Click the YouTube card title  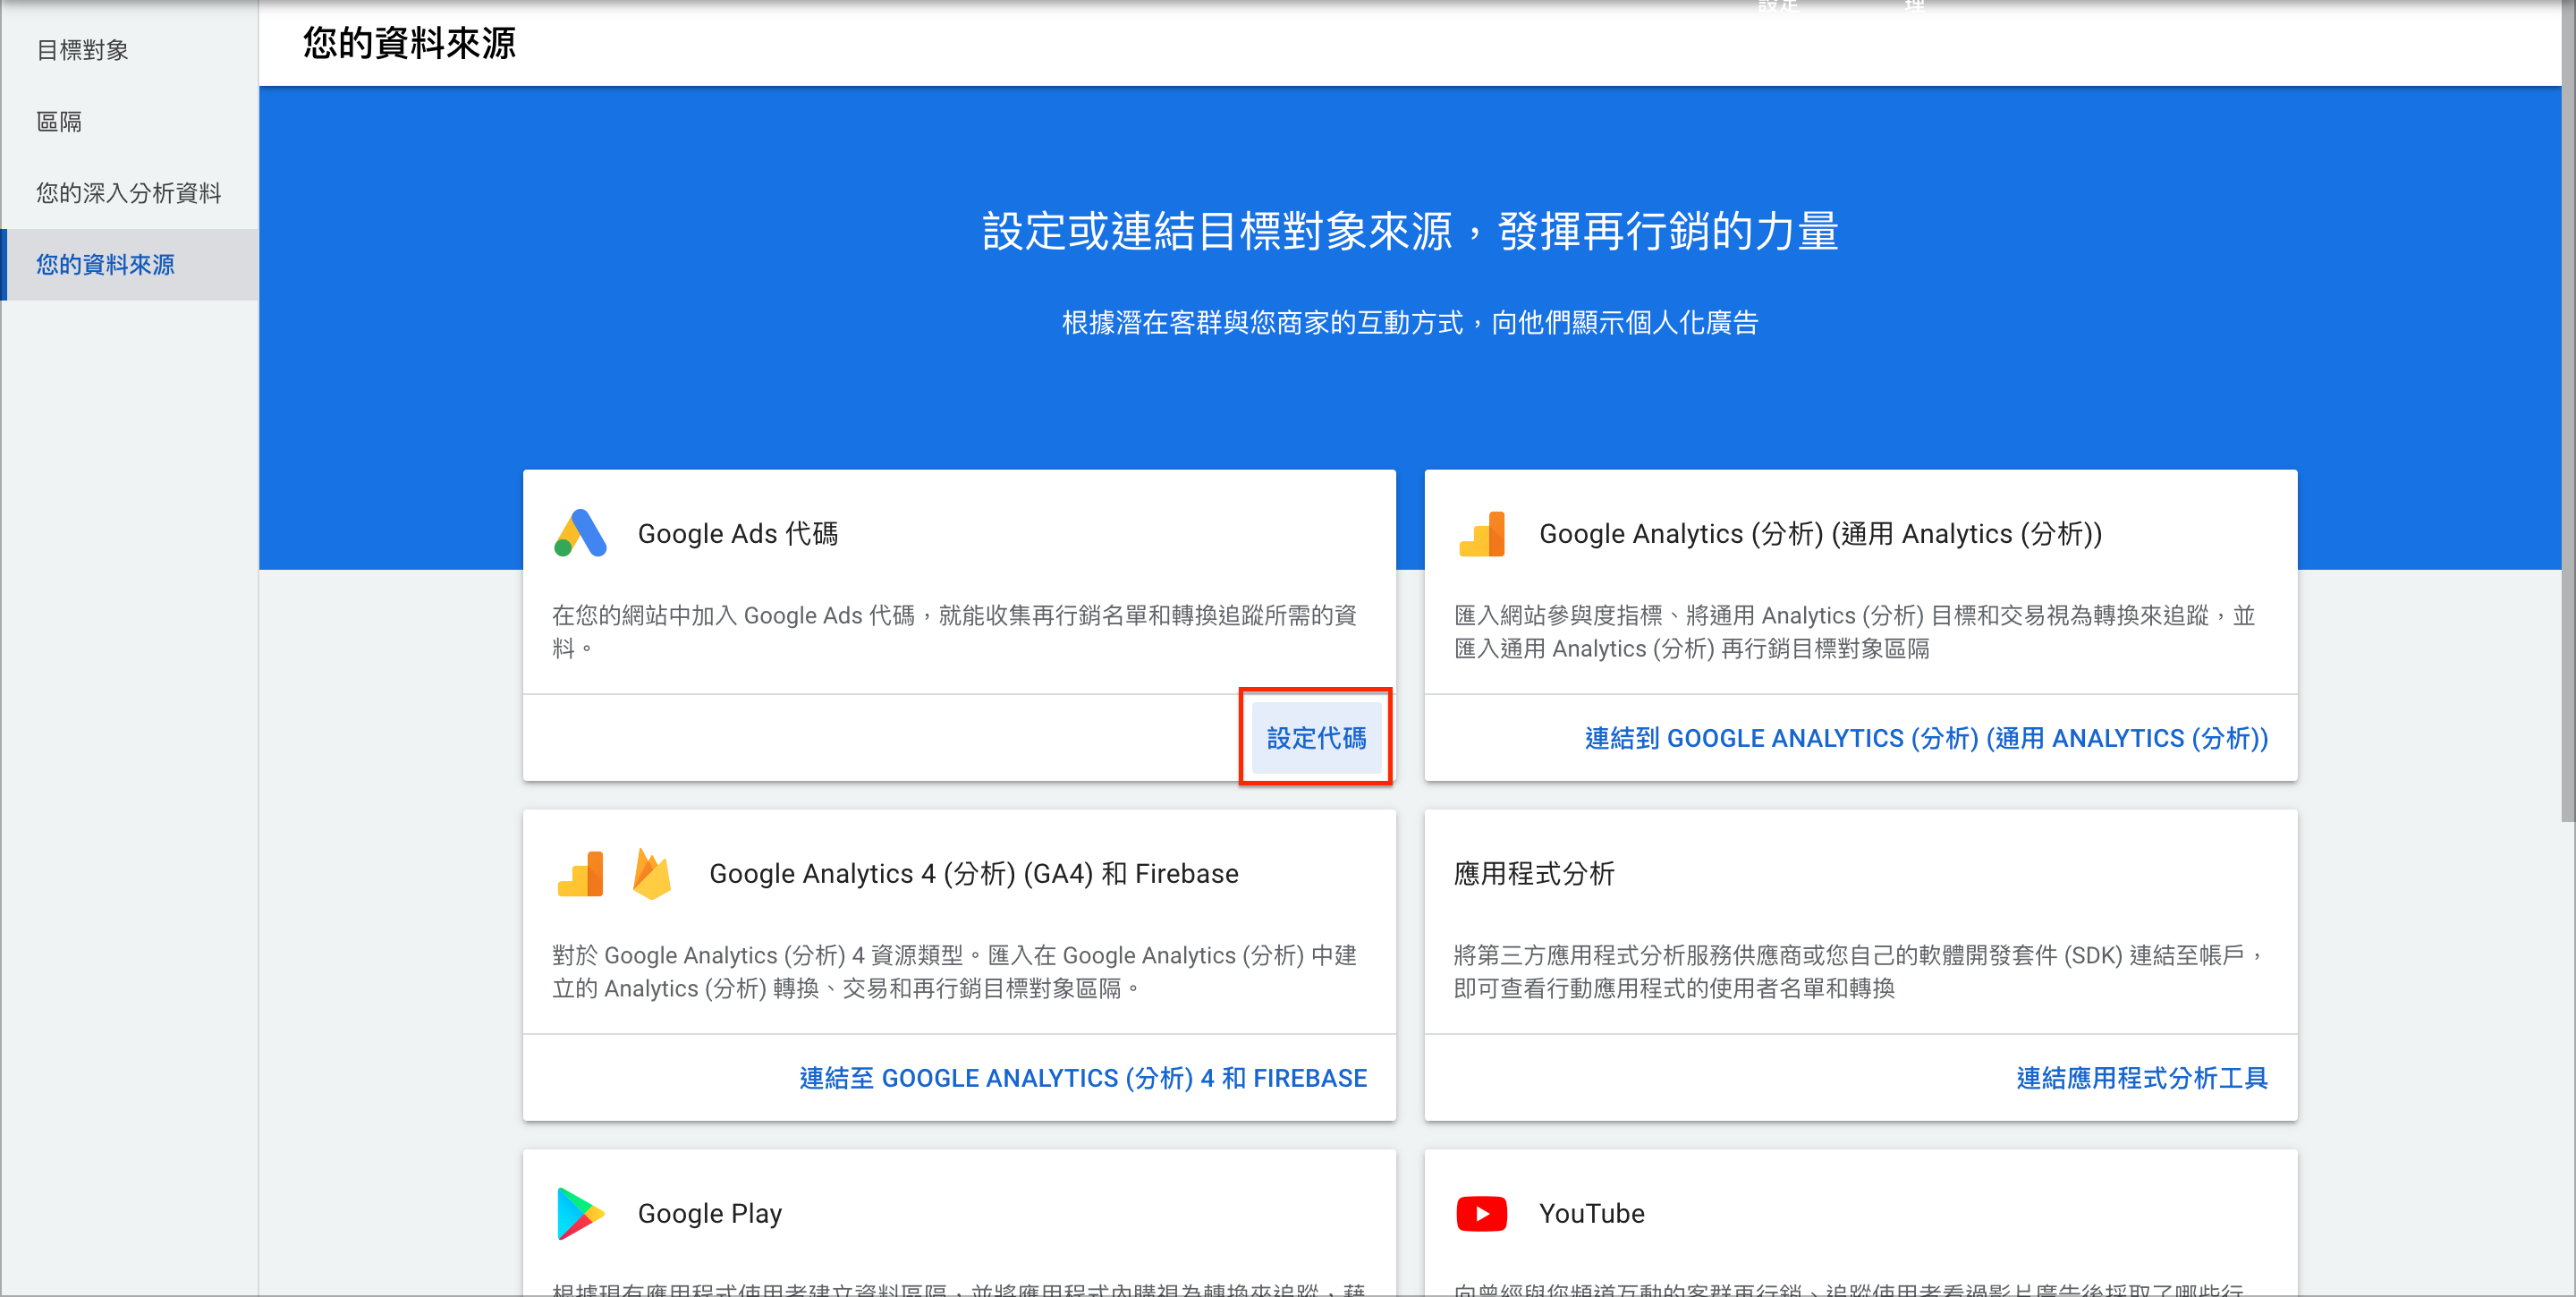coord(1592,1213)
